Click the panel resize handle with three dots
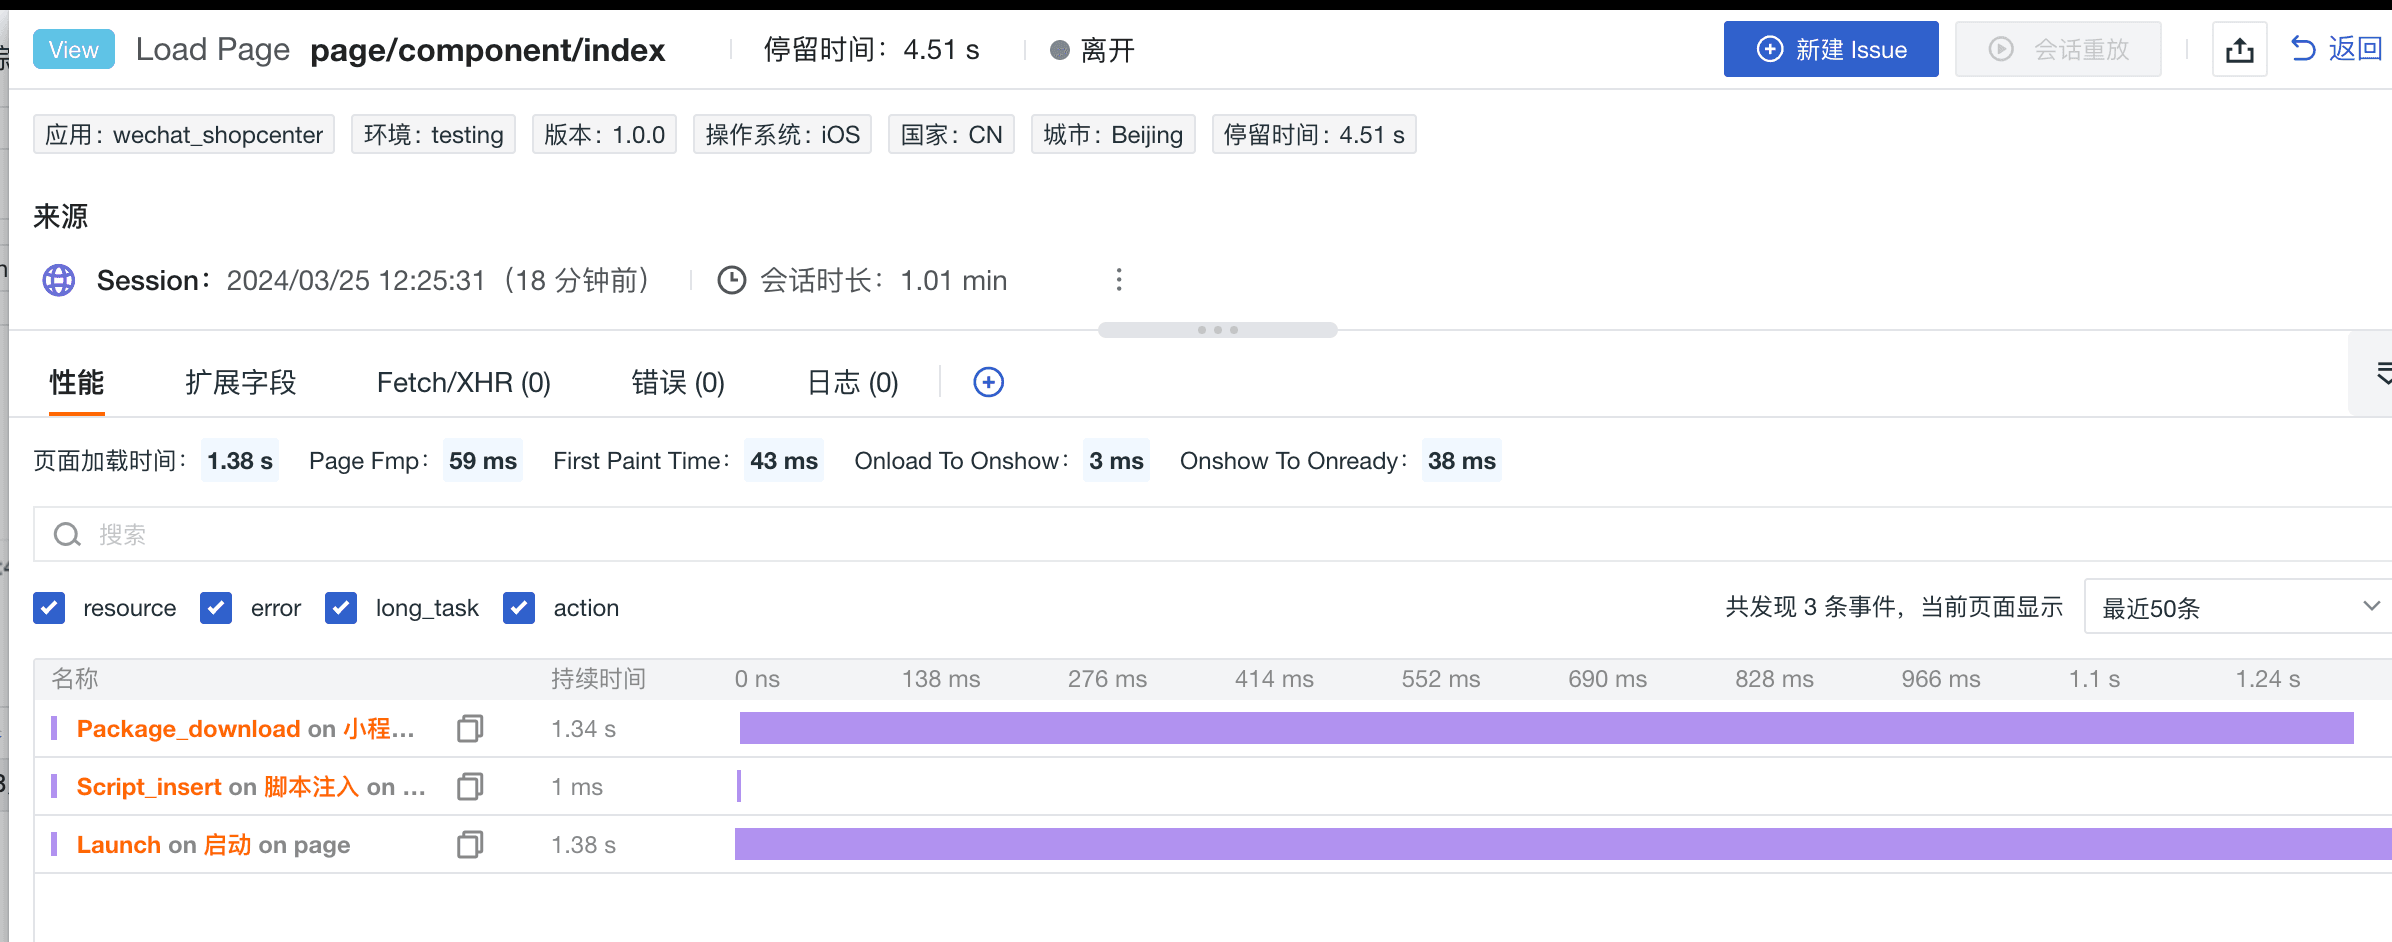Viewport: 2392px width, 942px height. (x=1217, y=330)
